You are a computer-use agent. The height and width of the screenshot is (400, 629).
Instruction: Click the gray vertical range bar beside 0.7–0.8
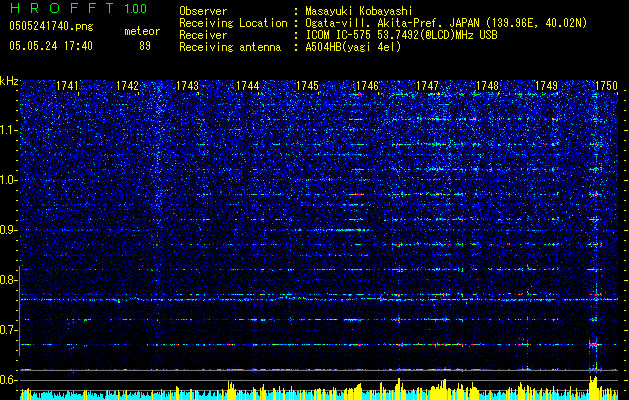tap(20, 311)
